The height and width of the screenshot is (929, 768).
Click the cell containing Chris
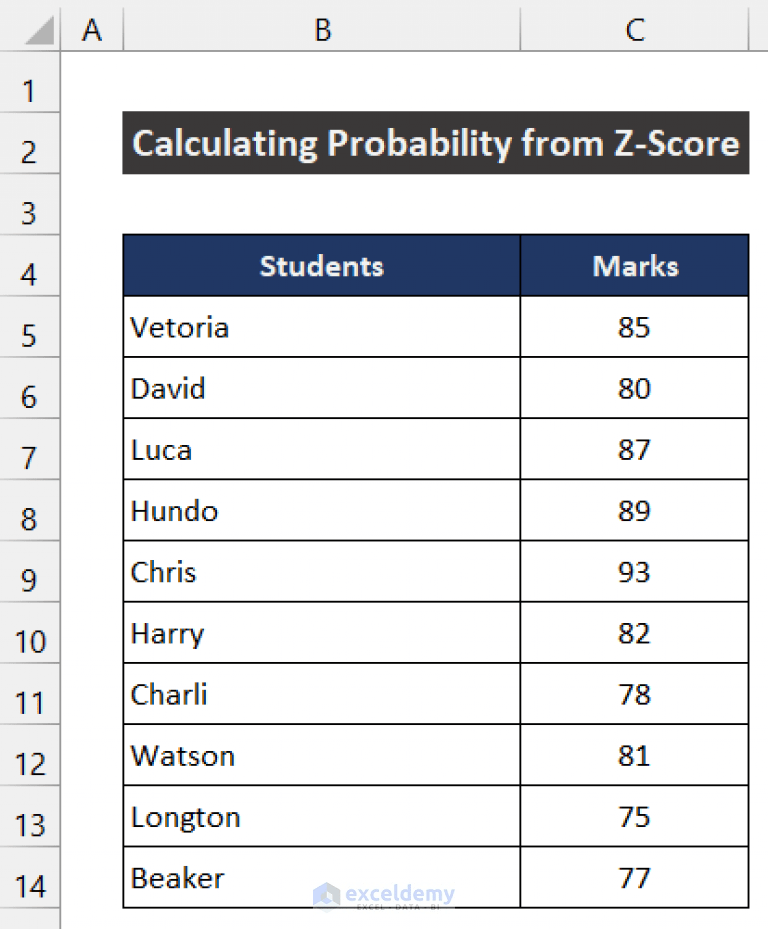[321, 572]
